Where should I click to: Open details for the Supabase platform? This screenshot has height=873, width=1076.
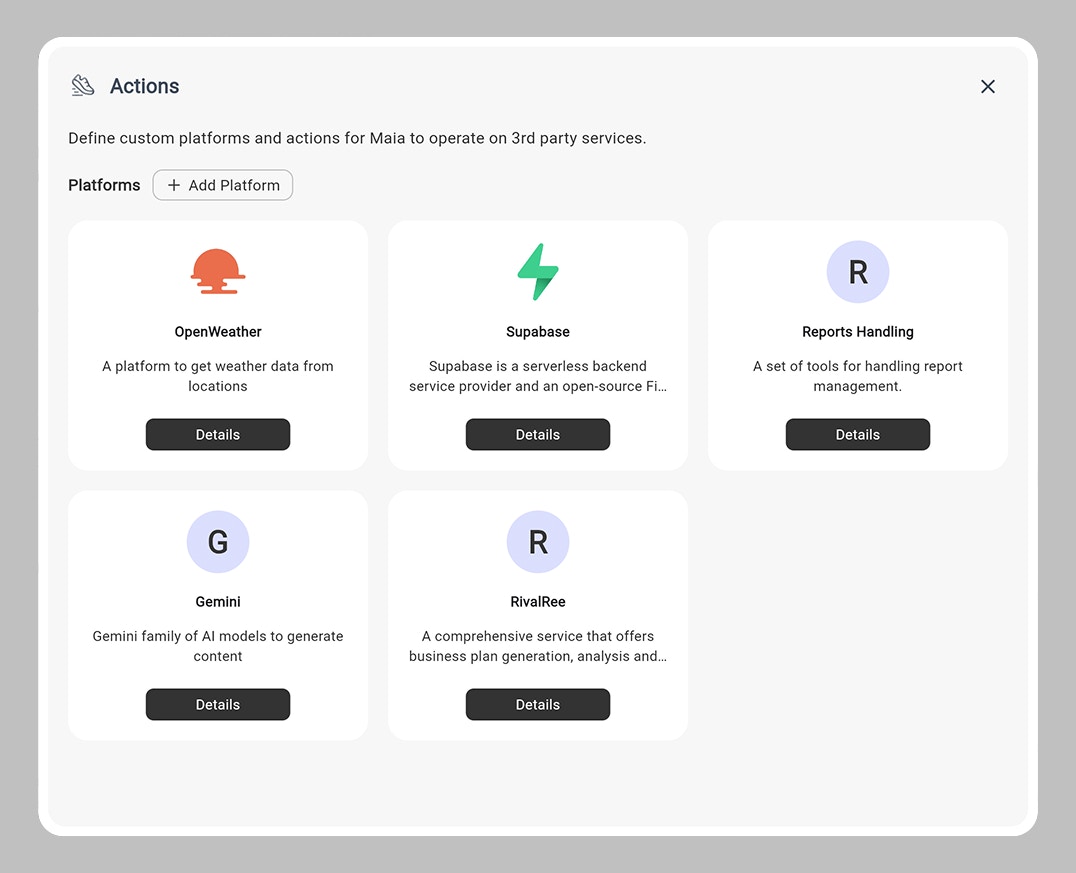pos(538,434)
